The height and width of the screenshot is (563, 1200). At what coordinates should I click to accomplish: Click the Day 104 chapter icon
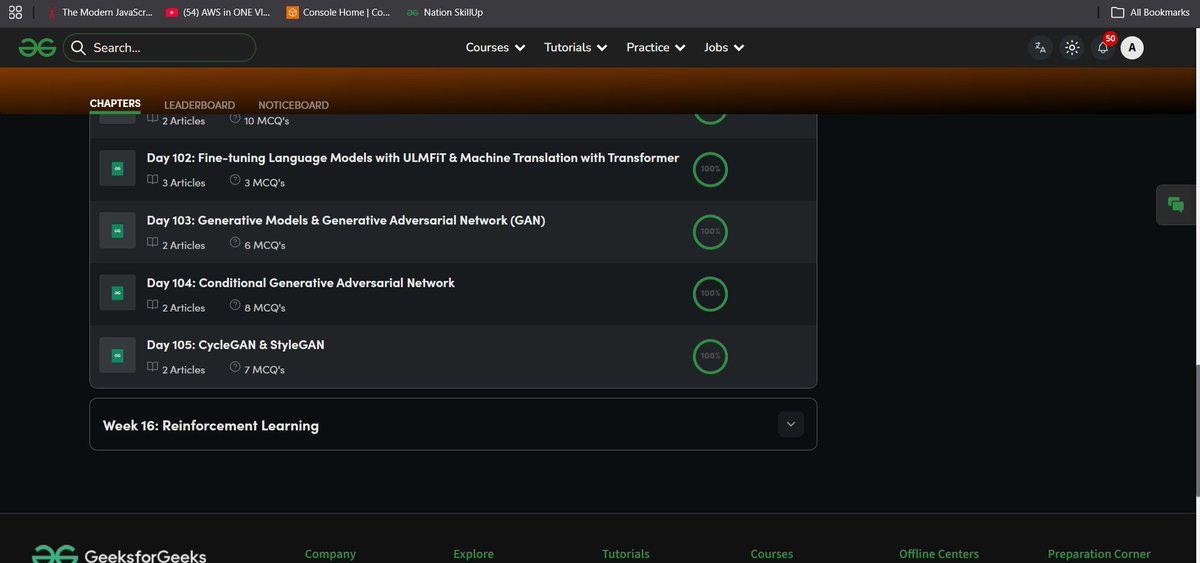(x=117, y=293)
